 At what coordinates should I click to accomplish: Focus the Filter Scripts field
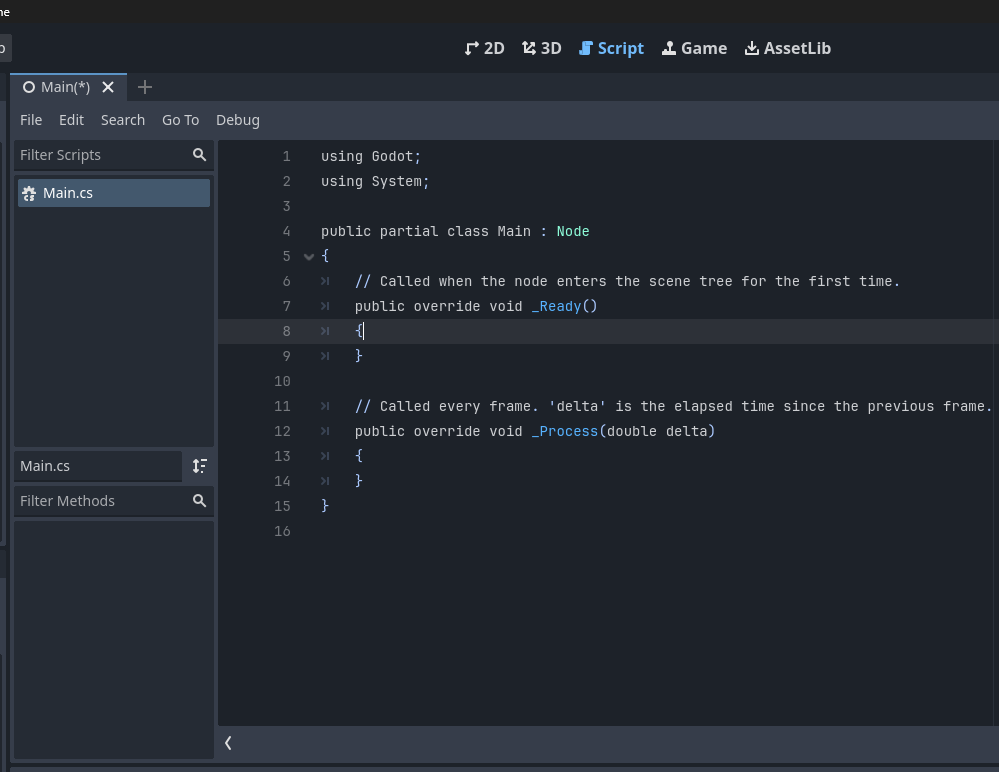(x=113, y=155)
